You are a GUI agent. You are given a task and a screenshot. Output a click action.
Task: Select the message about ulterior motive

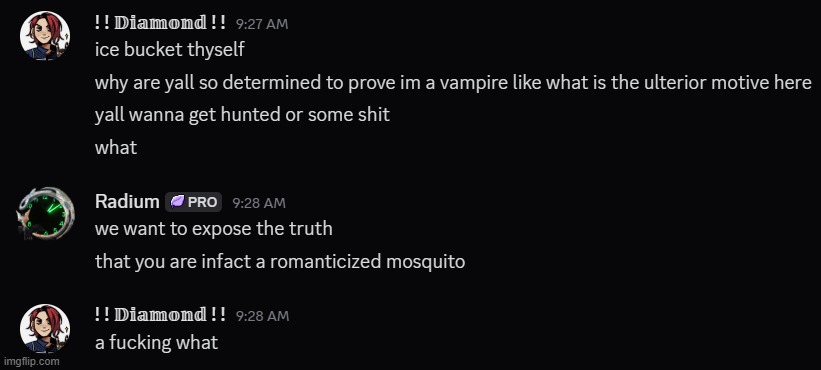(x=453, y=83)
